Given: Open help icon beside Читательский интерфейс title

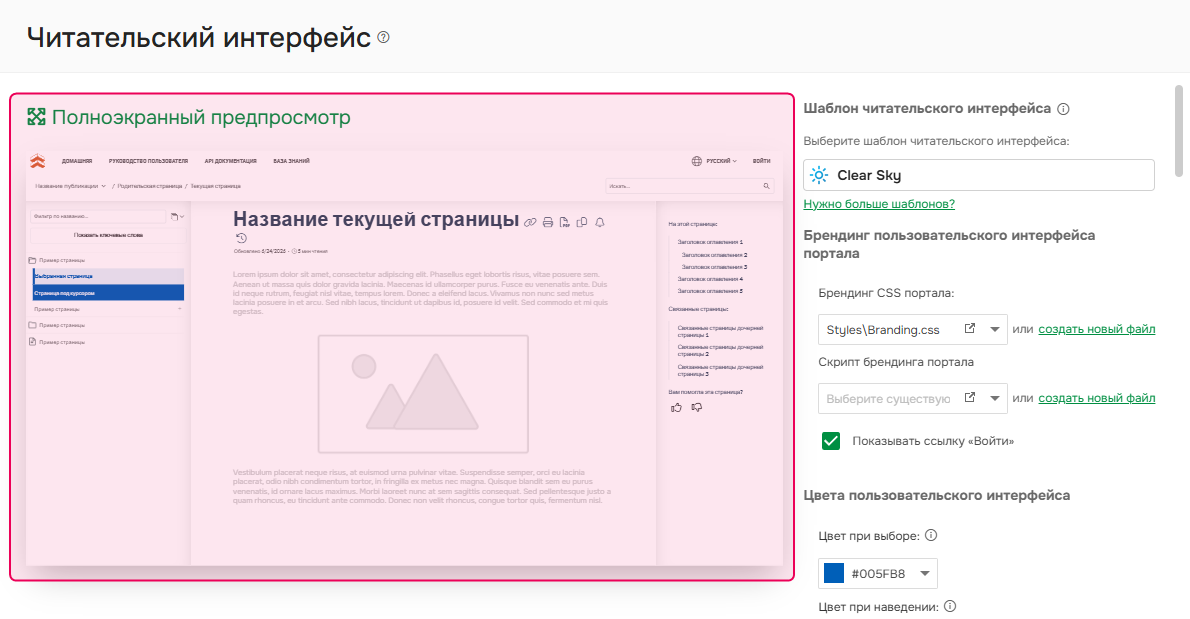Looking at the screenshot, I should click(383, 37).
